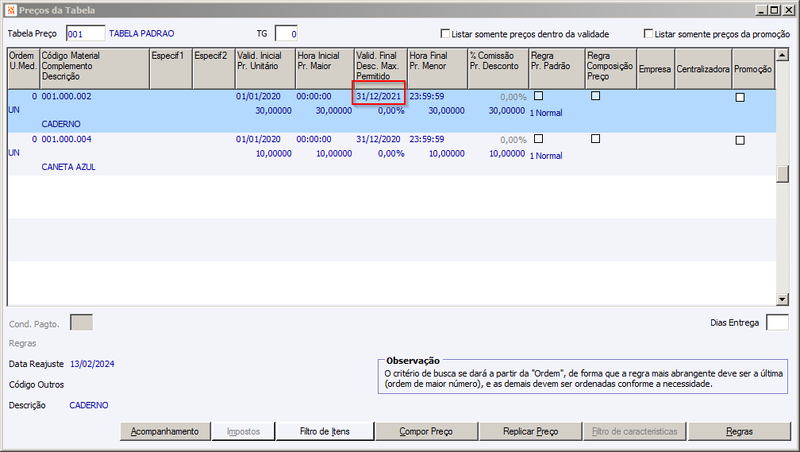Image resolution: width=800 pixels, height=452 pixels.
Task: Tick the Promoção checkbox for CADERNO row
Action: point(740,97)
